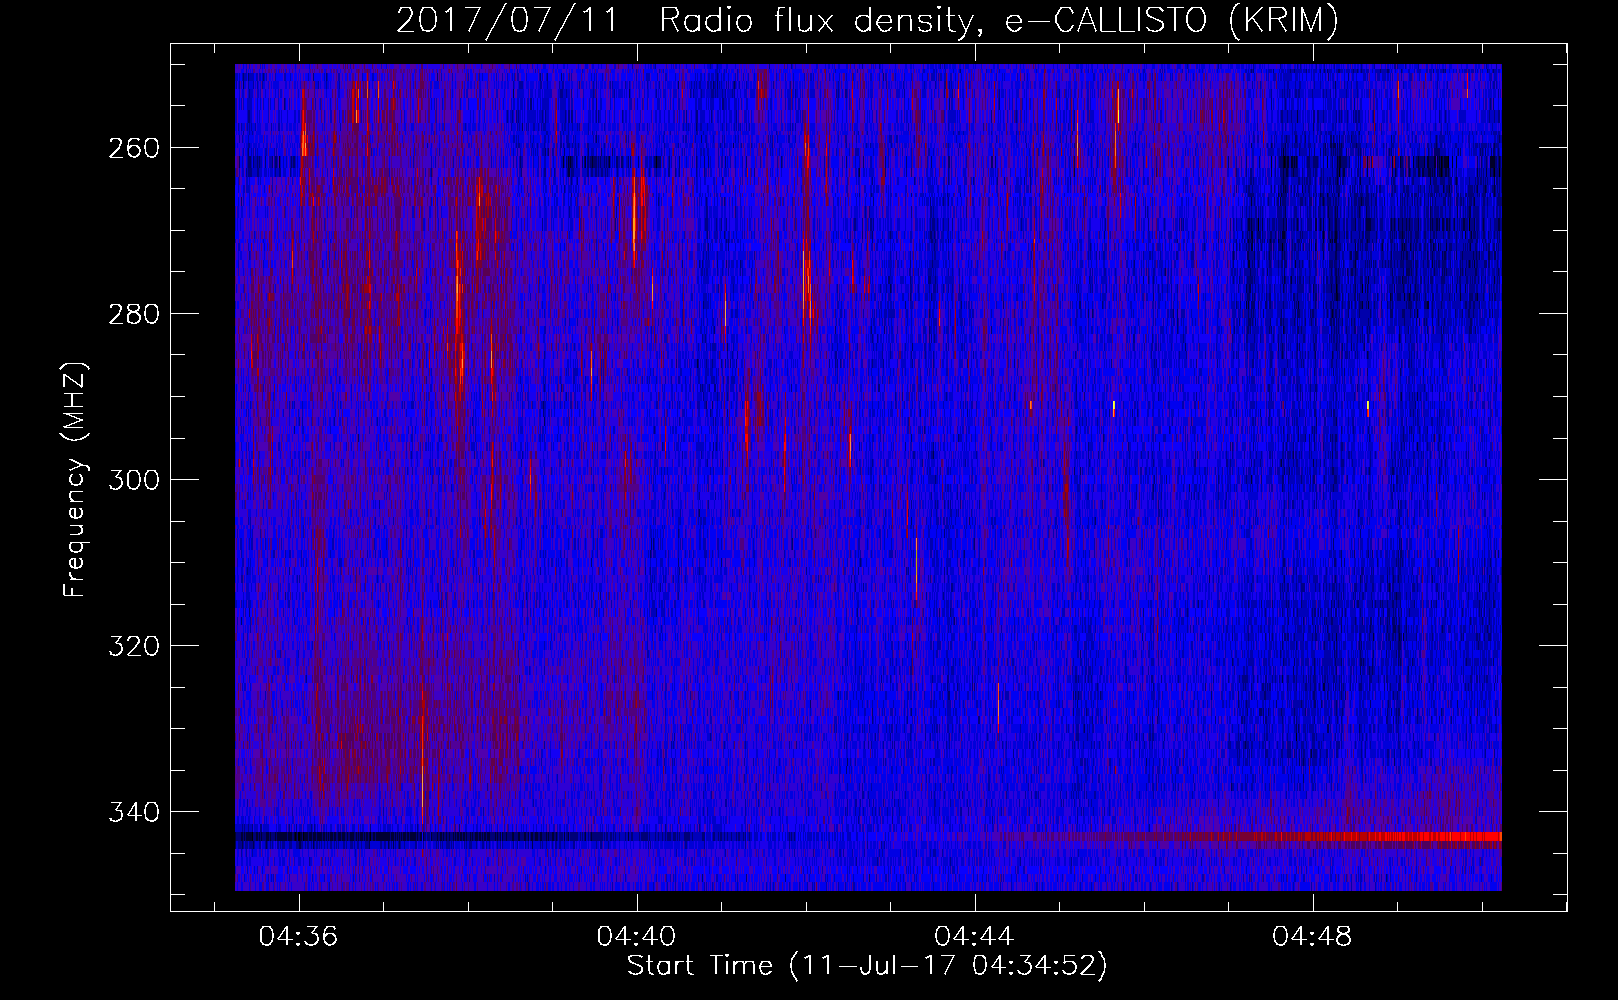Click the 'Frequency (MHZ)' axis label
Image resolution: width=1618 pixels, height=1000 pixels.
click(75, 479)
